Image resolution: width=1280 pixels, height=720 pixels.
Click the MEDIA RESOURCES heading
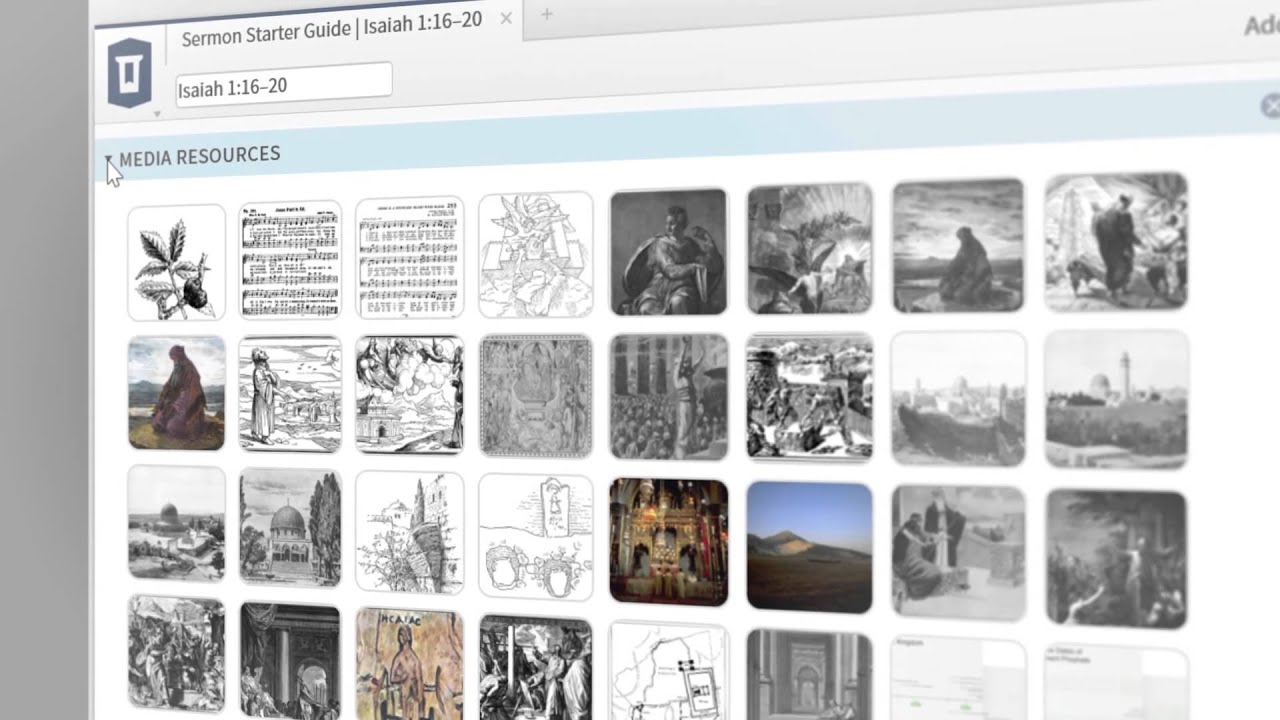click(x=199, y=155)
